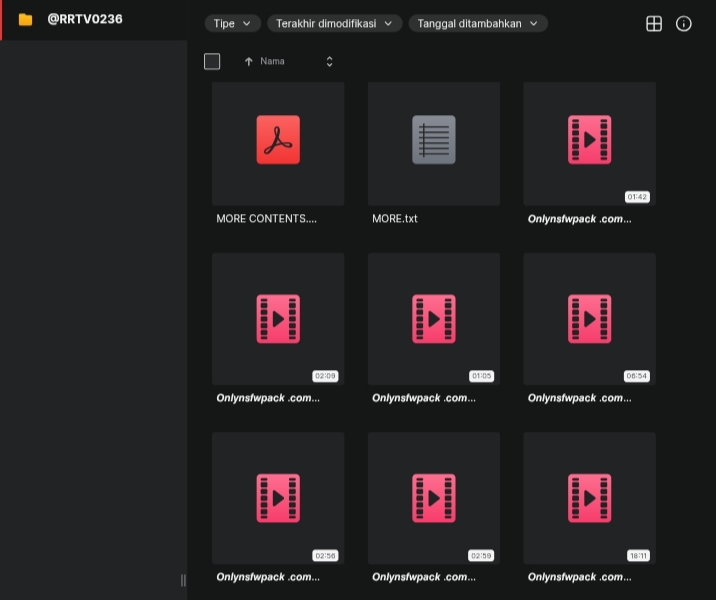Image resolution: width=716 pixels, height=600 pixels.
Task: Open the video with duration 01:42
Action: click(590, 144)
